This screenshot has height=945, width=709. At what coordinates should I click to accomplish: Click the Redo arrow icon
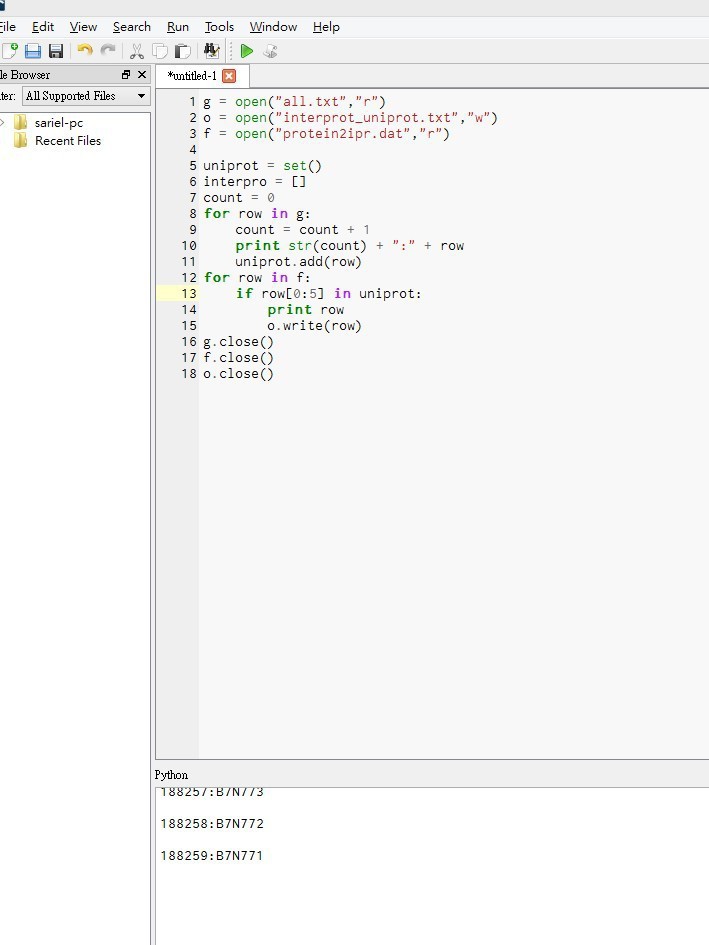[x=108, y=51]
